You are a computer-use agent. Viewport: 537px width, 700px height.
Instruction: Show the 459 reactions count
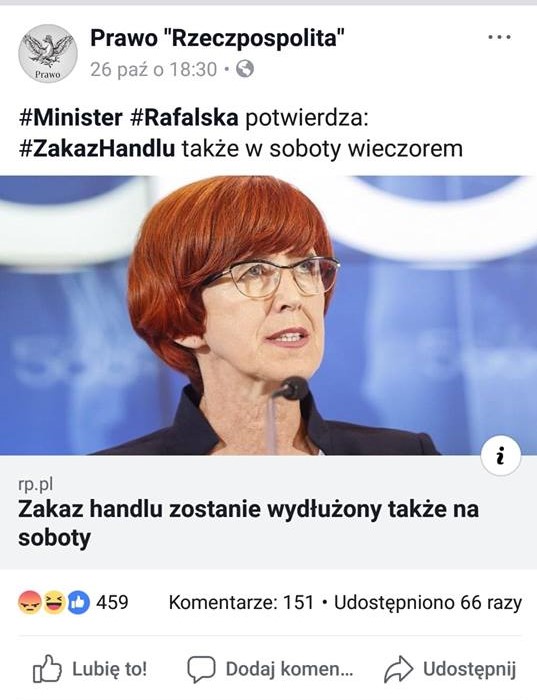pos(112,602)
